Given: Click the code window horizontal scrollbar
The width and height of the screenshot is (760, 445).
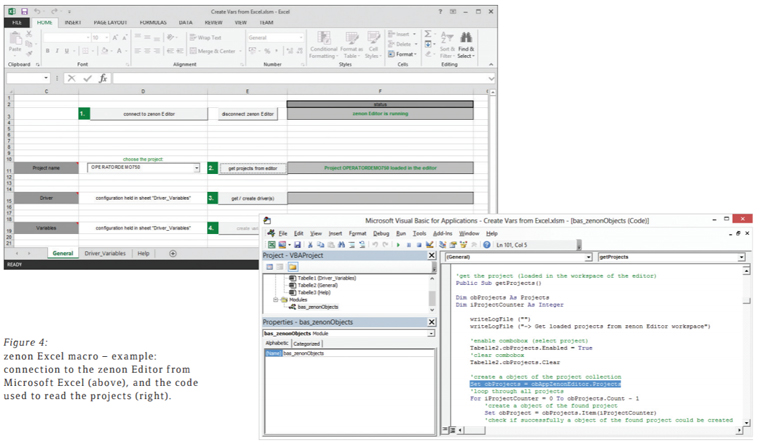Looking at the screenshot, I should click(598, 430).
